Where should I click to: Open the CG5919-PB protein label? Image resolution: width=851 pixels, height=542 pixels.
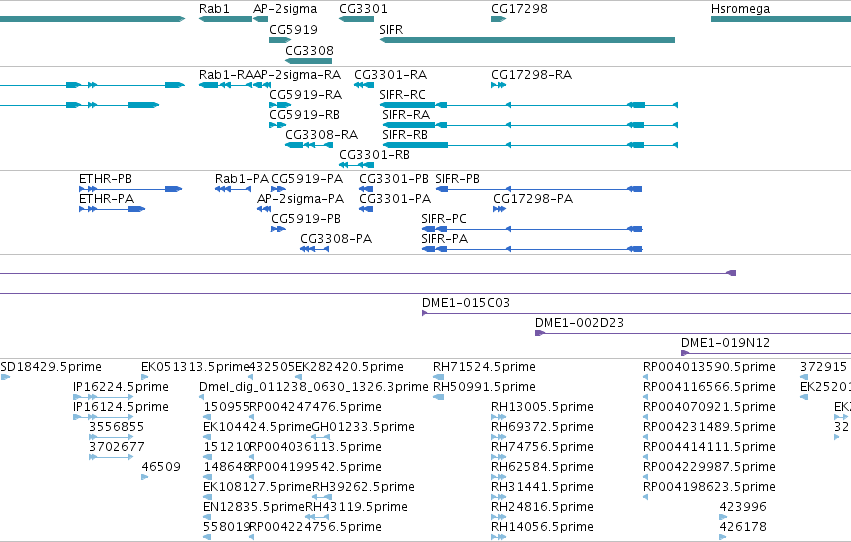[x=306, y=219]
